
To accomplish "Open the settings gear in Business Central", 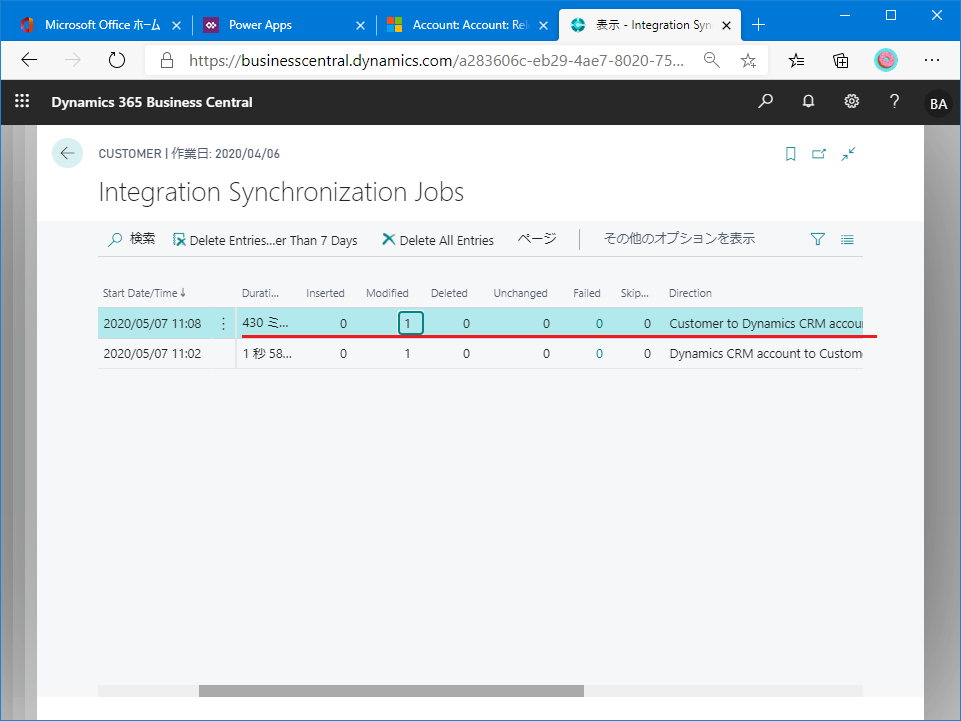I will tap(851, 101).
